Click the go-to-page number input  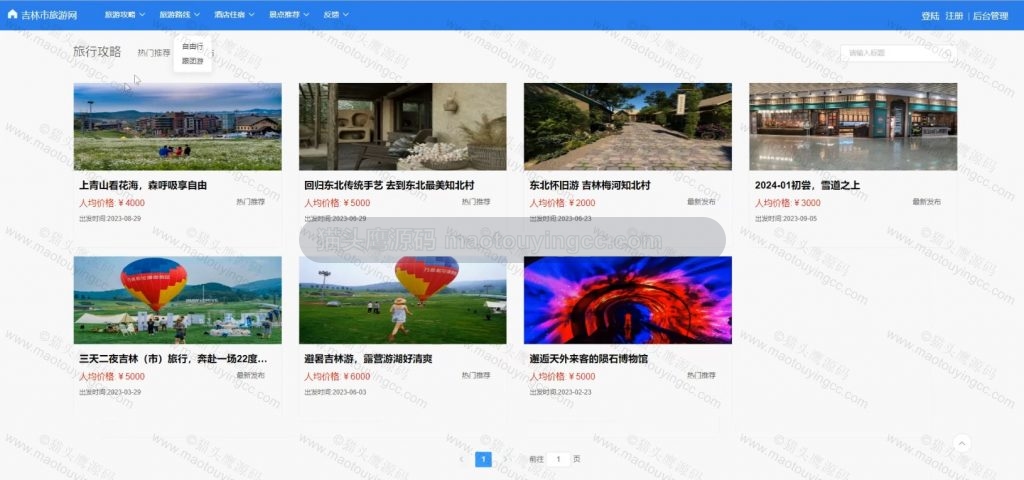[x=558, y=460]
